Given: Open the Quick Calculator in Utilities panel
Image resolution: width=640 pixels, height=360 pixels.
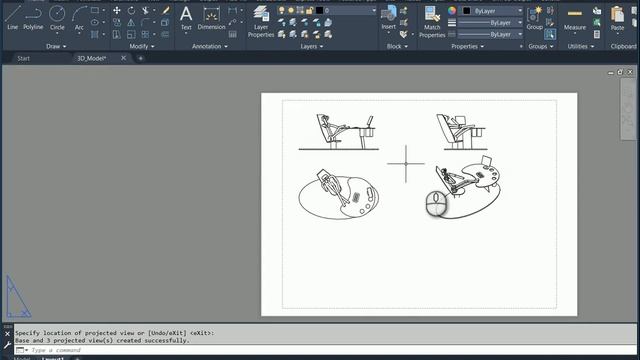Looking at the screenshot, I should 597,35.
